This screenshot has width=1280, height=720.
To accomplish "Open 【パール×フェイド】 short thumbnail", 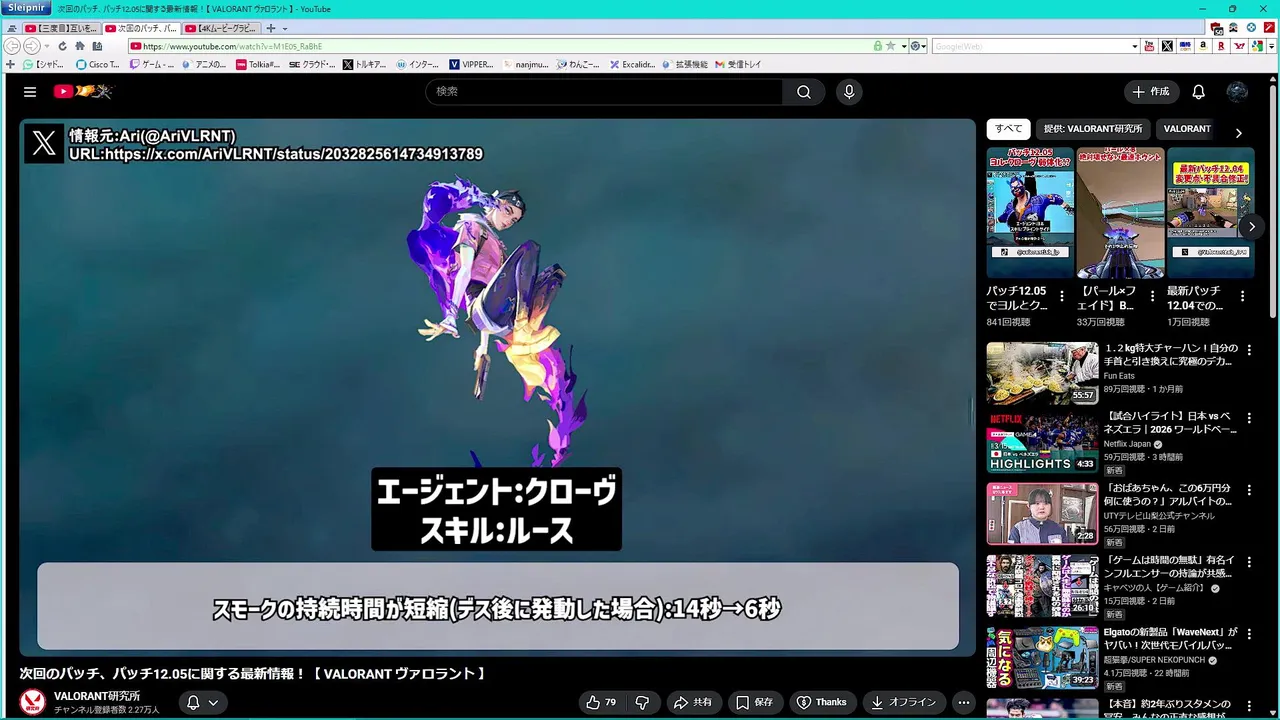I will 1120,213.
